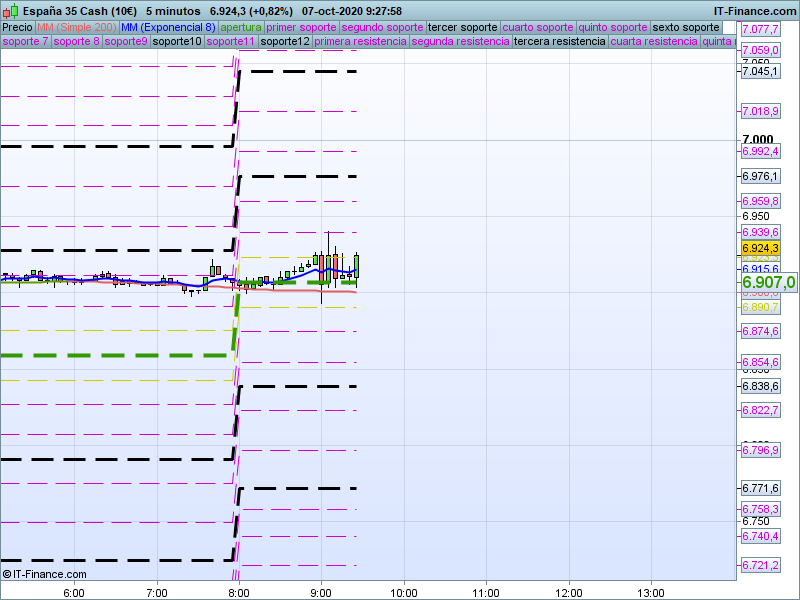Open the 5 minutos timeframe label
Viewport: 800px width, 600px height.
173,11
